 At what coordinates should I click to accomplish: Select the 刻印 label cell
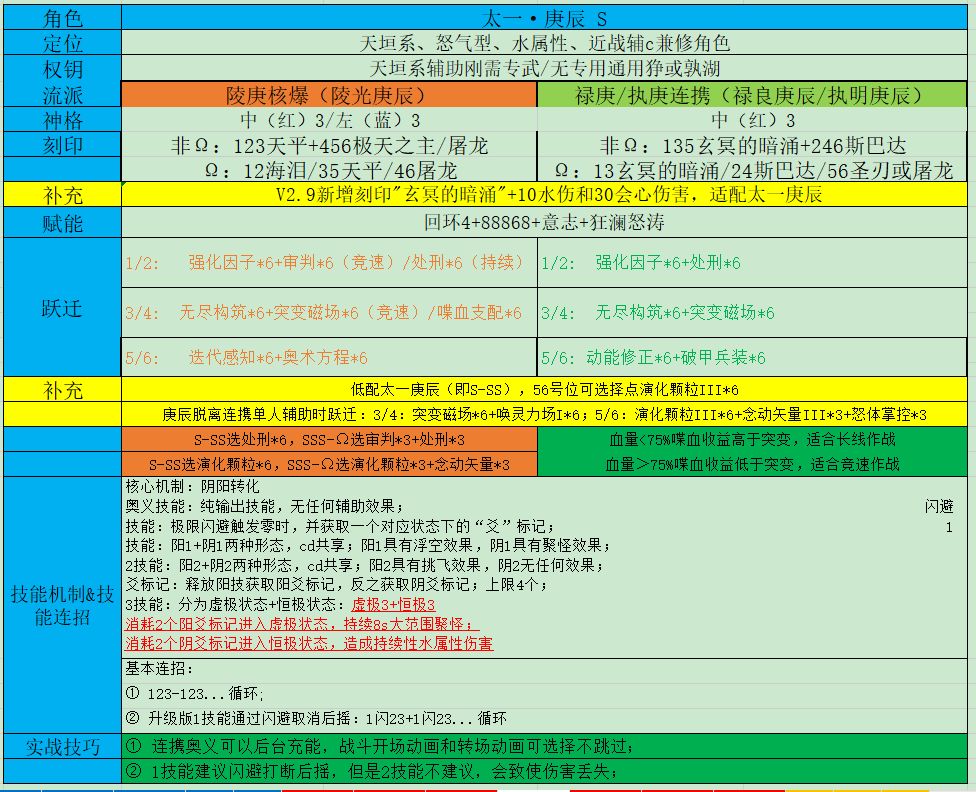(x=62, y=144)
